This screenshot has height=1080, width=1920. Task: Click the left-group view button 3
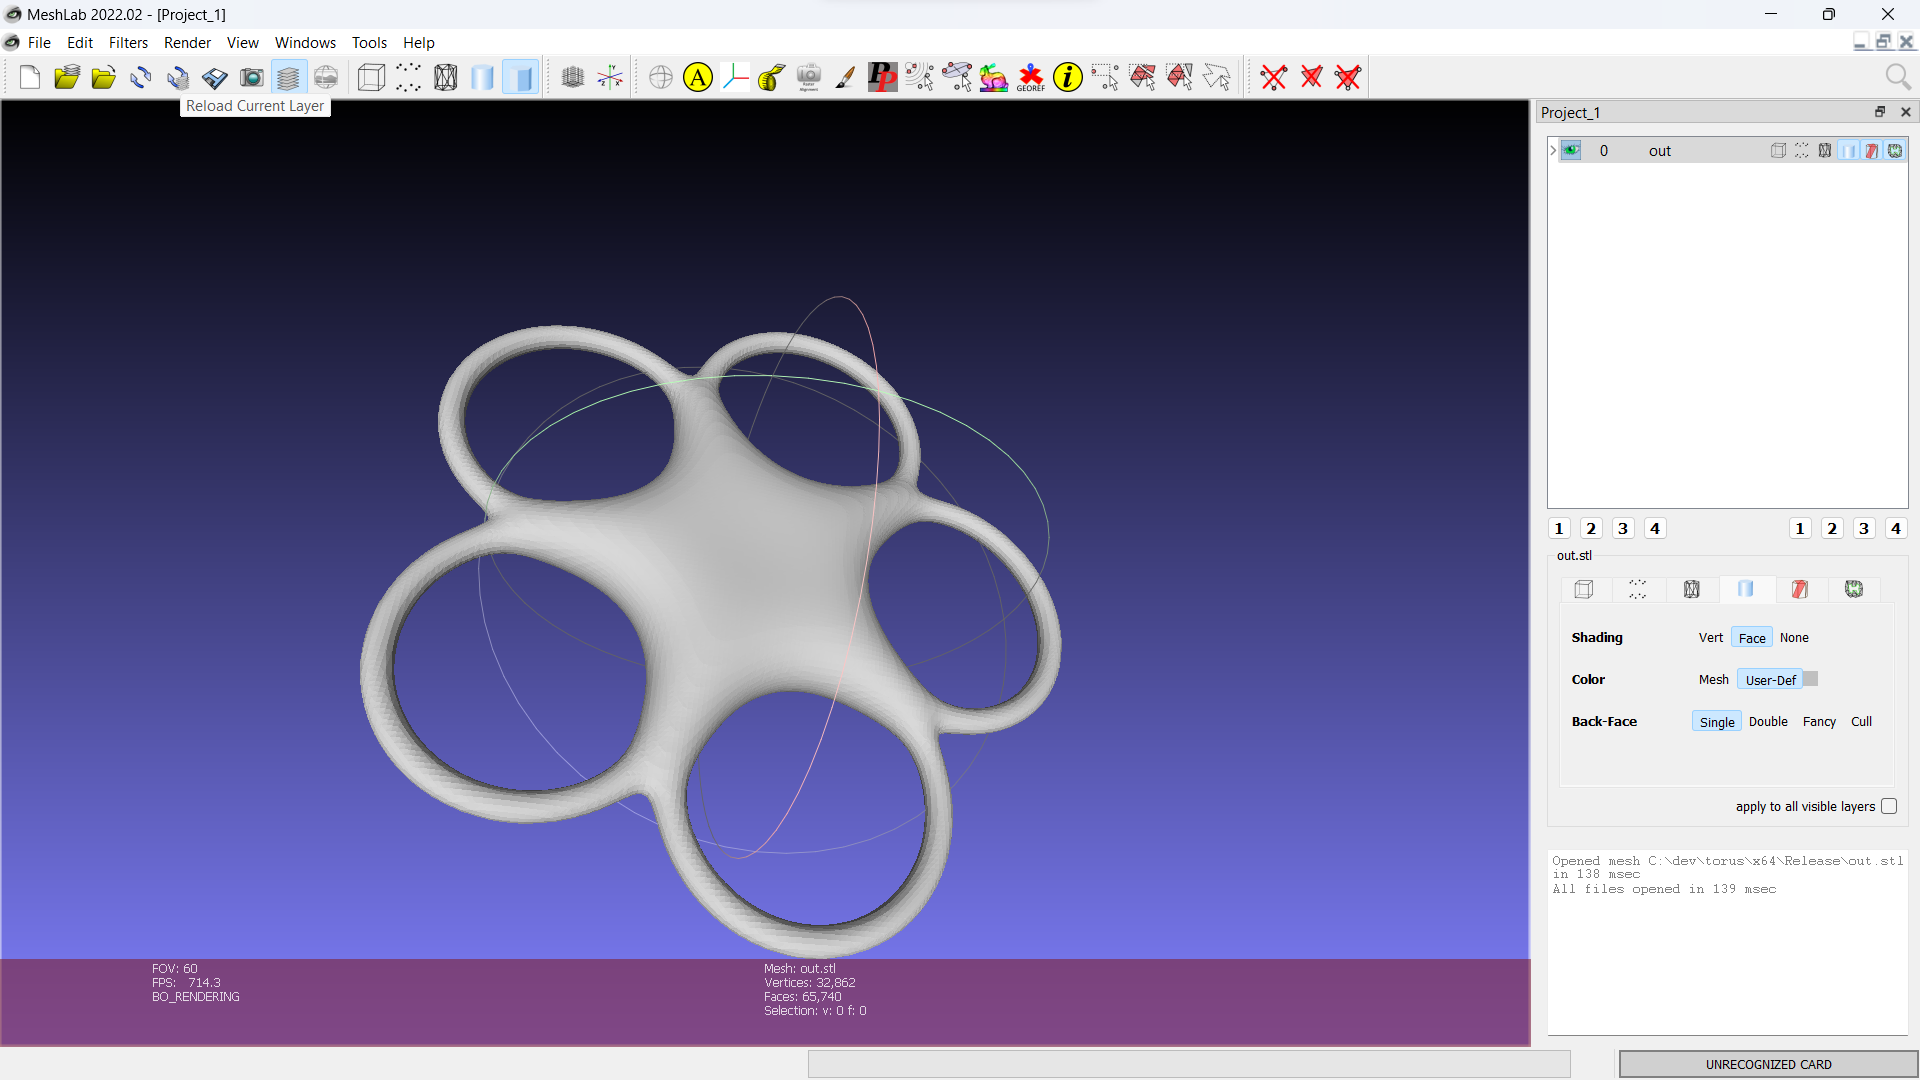coord(1623,529)
